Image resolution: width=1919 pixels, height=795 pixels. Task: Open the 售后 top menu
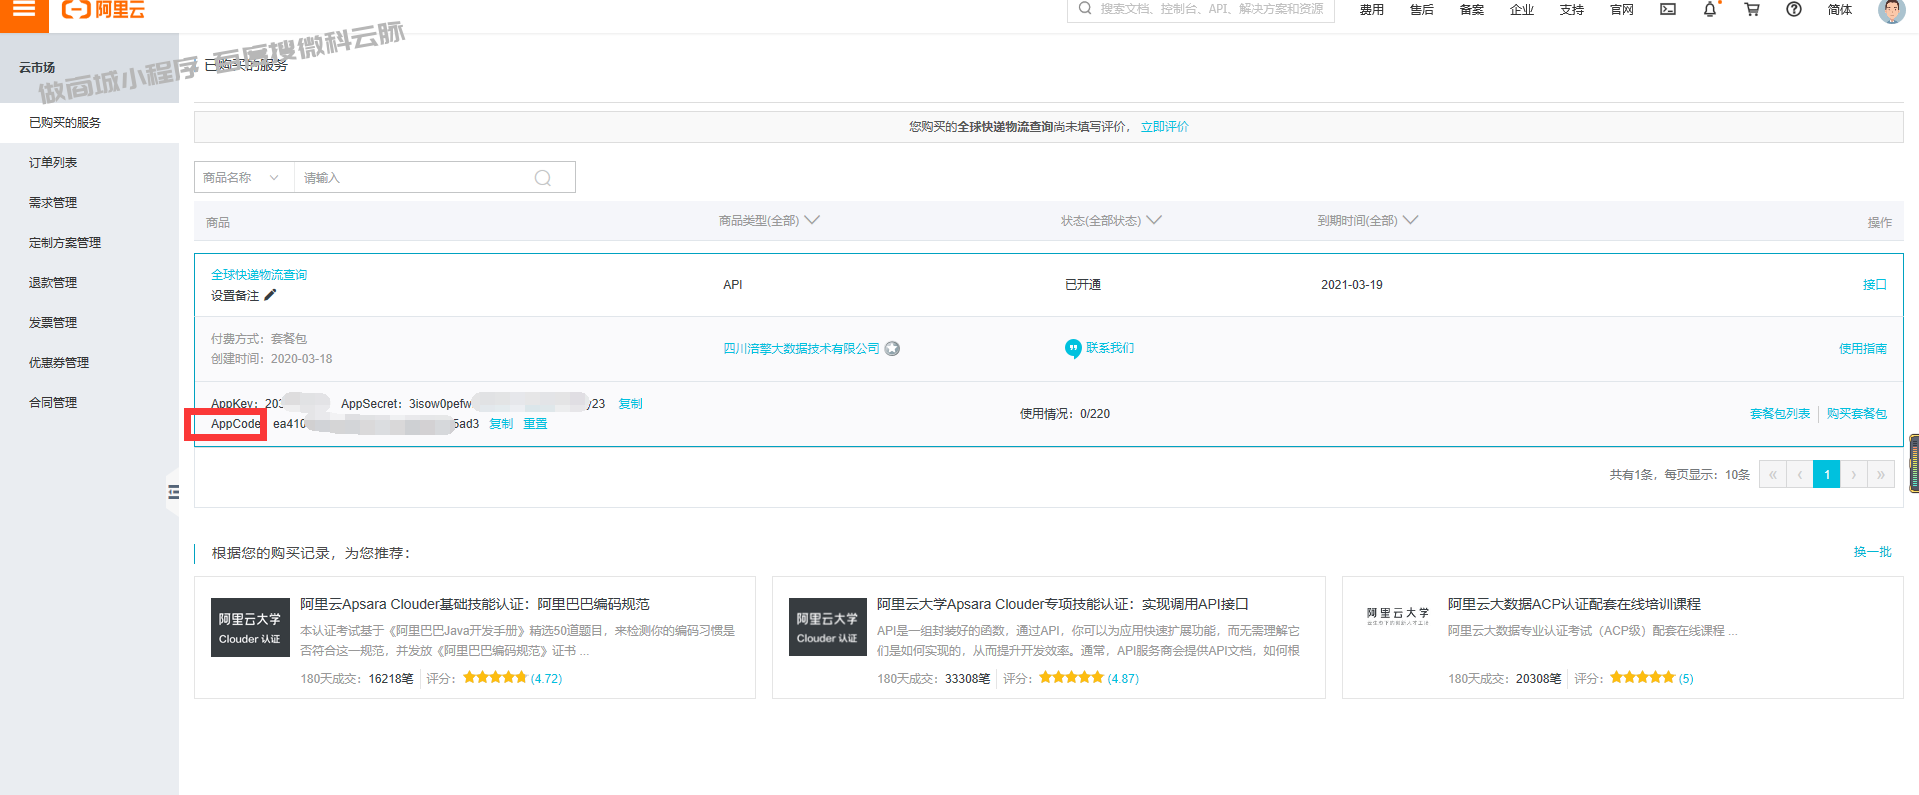[x=1421, y=10]
